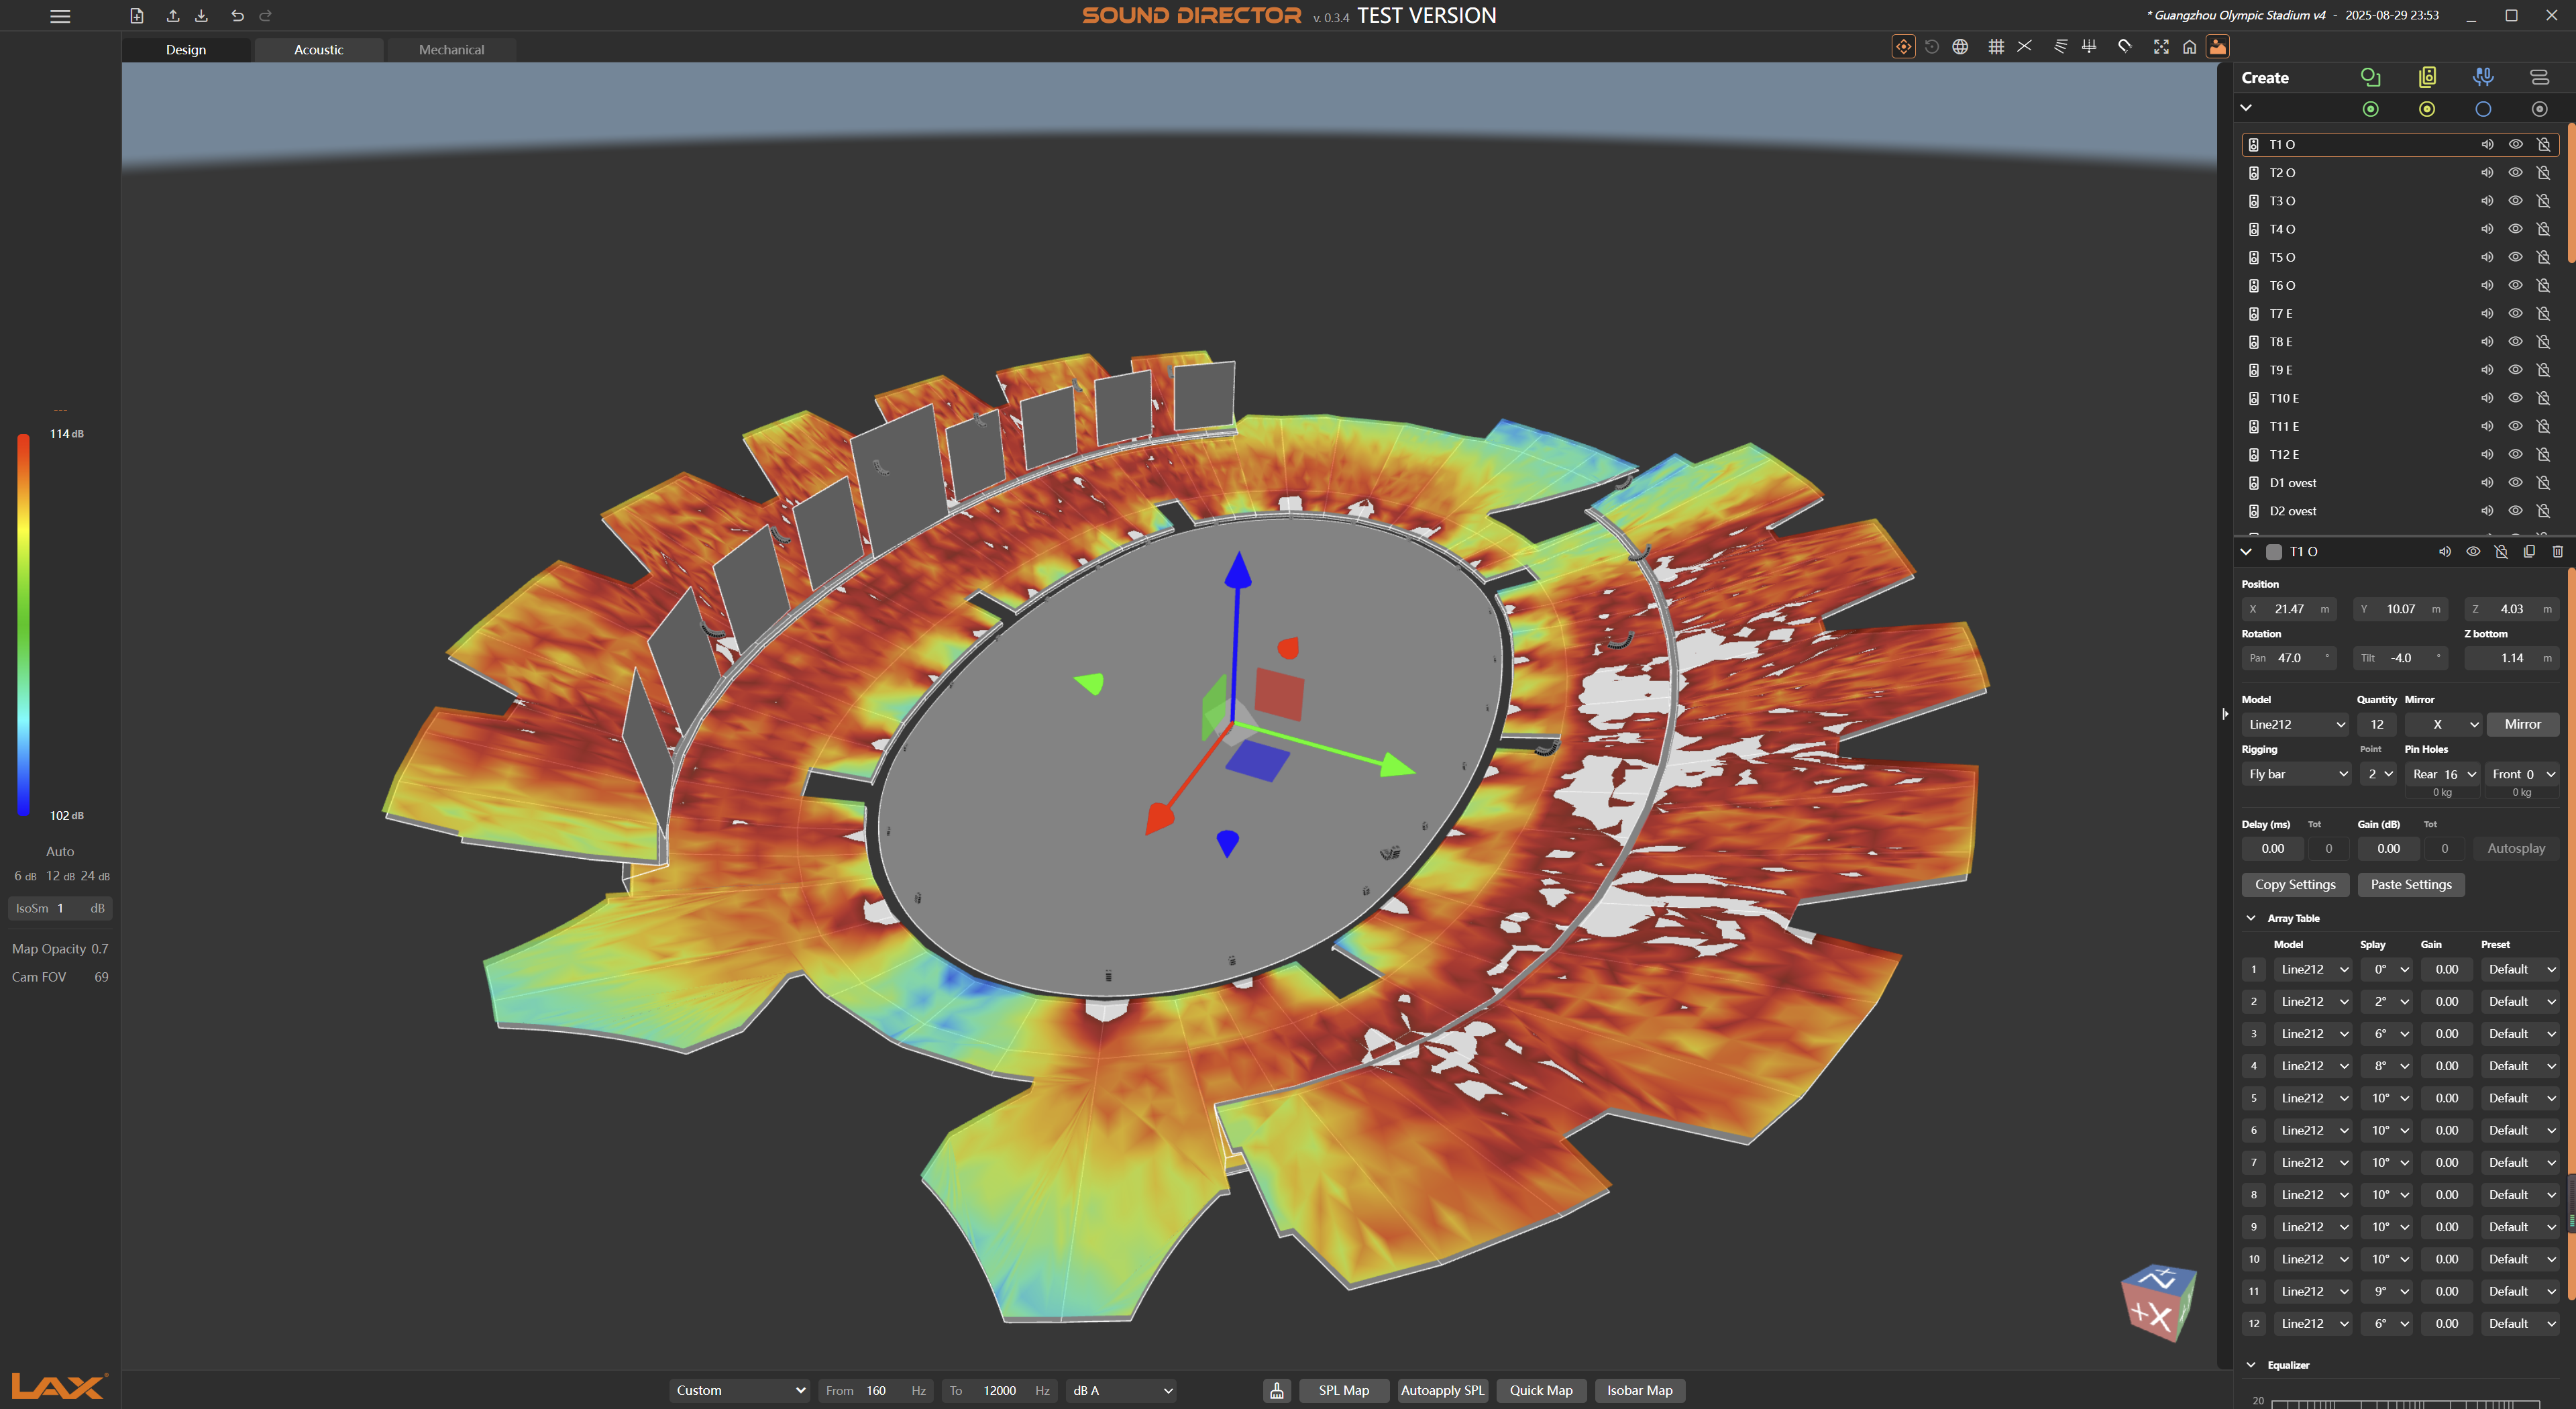Click the Pan rotation input field
The image size is (2576, 1409).
[2289, 658]
